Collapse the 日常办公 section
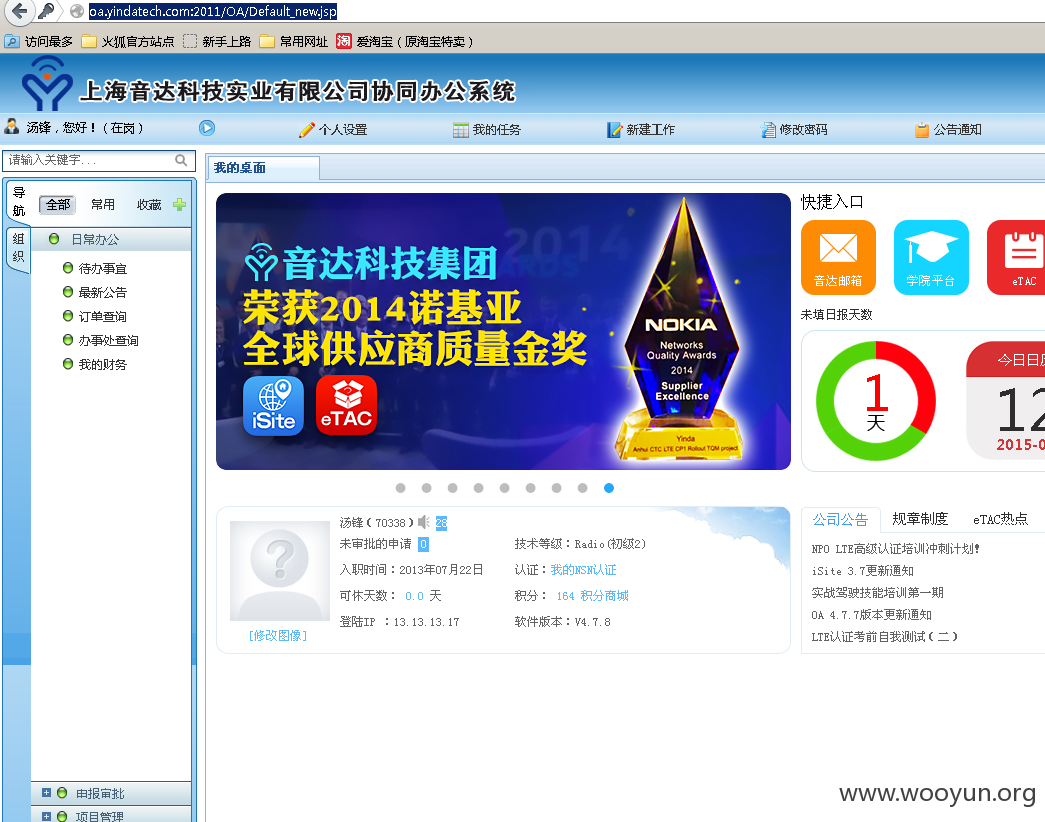Screen dimensions: 1045x822 111,239
